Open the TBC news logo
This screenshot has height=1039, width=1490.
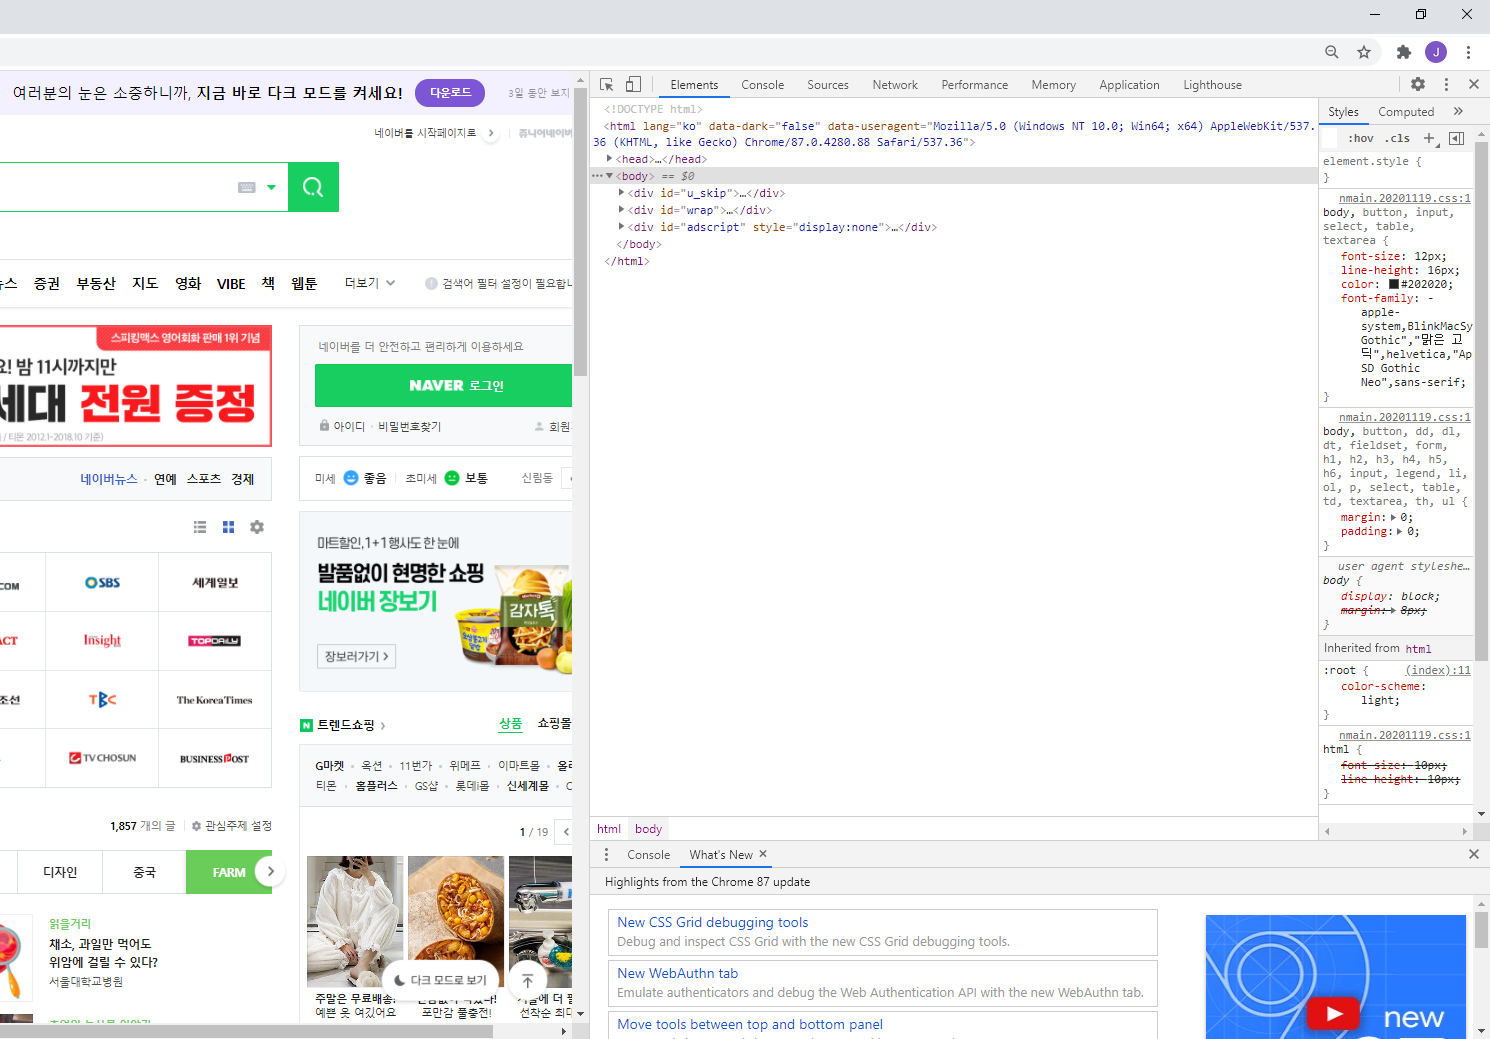tap(102, 700)
